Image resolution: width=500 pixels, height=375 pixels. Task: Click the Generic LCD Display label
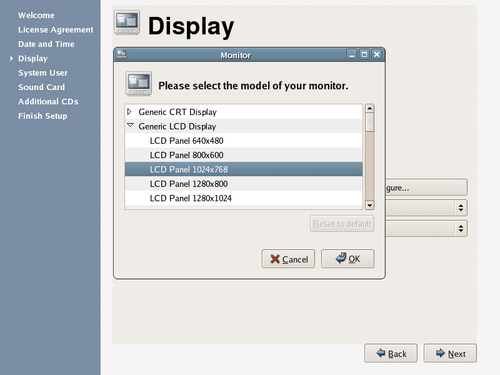[x=177, y=126]
